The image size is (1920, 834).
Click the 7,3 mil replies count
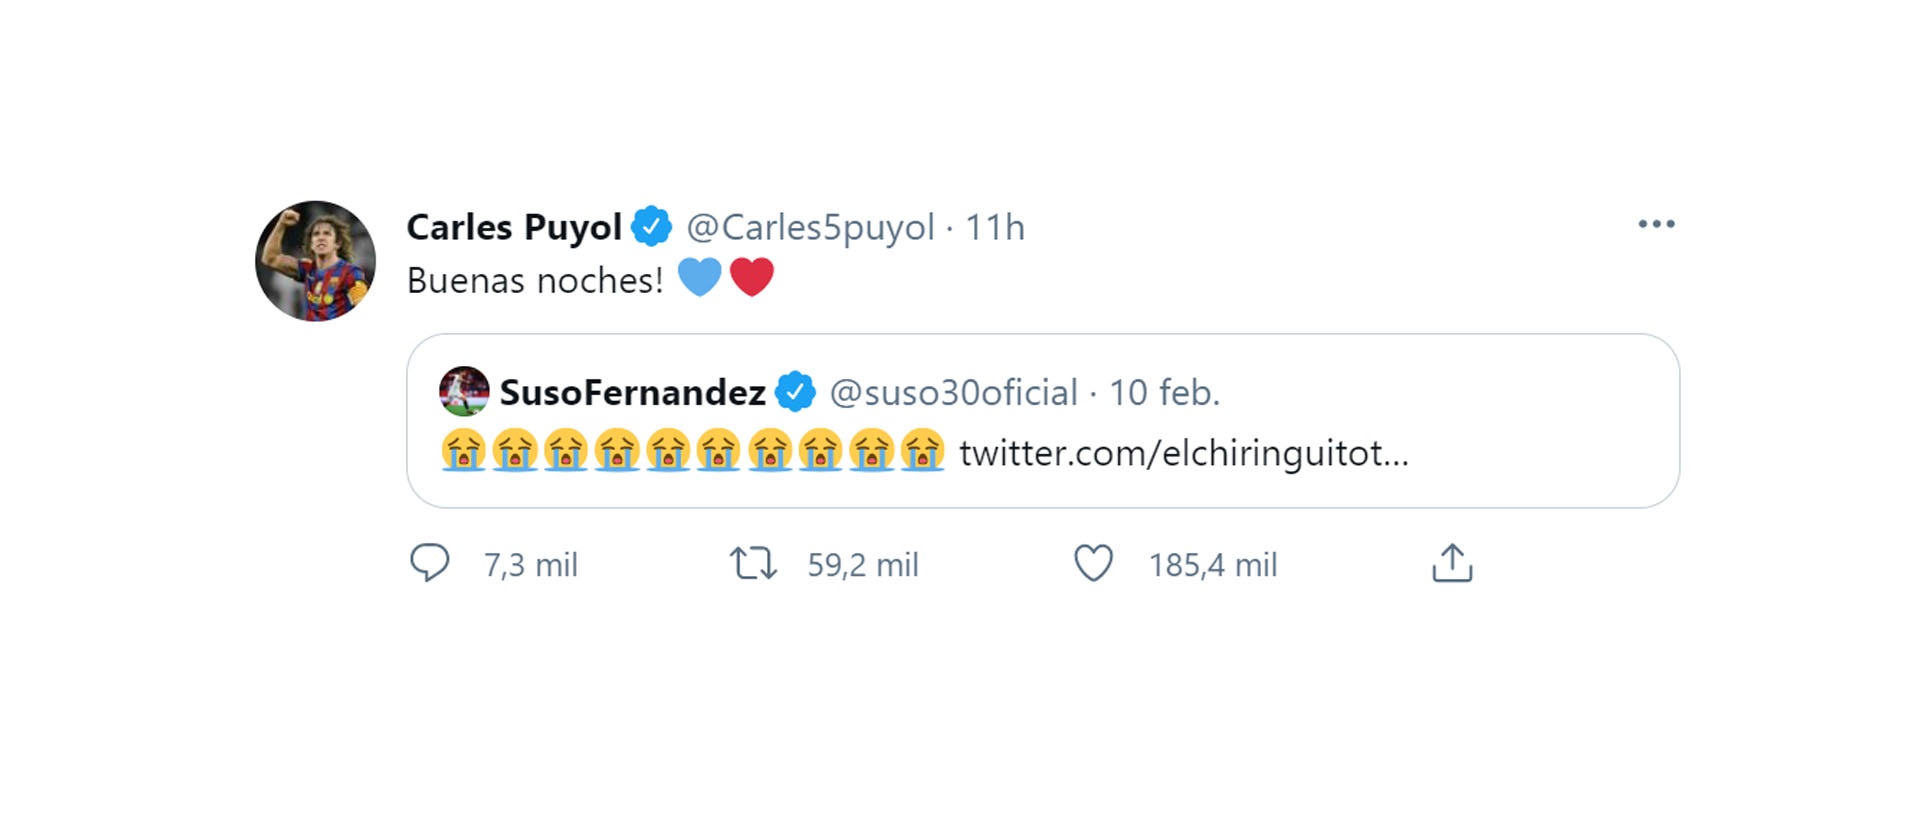click(531, 565)
